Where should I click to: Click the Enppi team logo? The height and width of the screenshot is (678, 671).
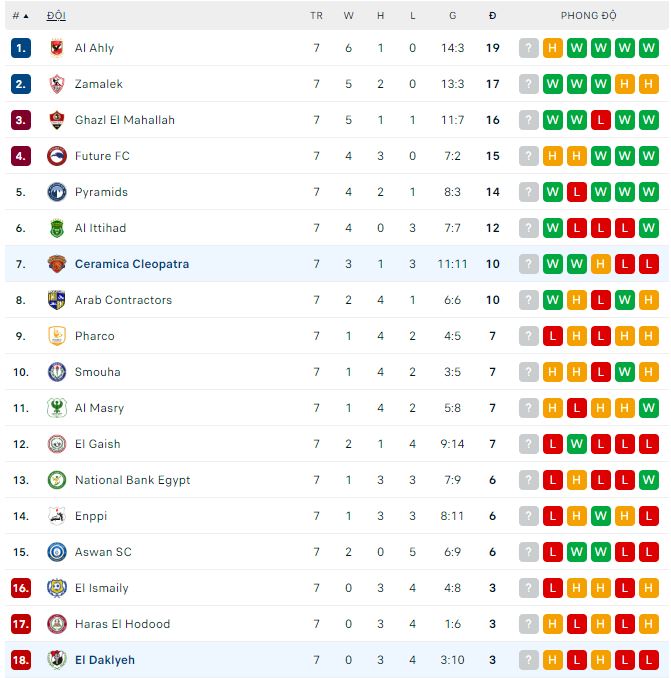coord(56,516)
